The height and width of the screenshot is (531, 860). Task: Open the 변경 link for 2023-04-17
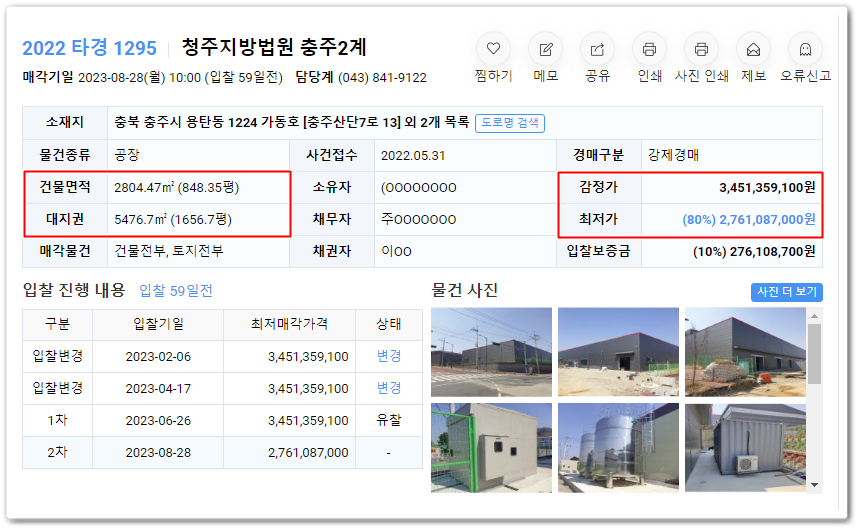tap(389, 388)
